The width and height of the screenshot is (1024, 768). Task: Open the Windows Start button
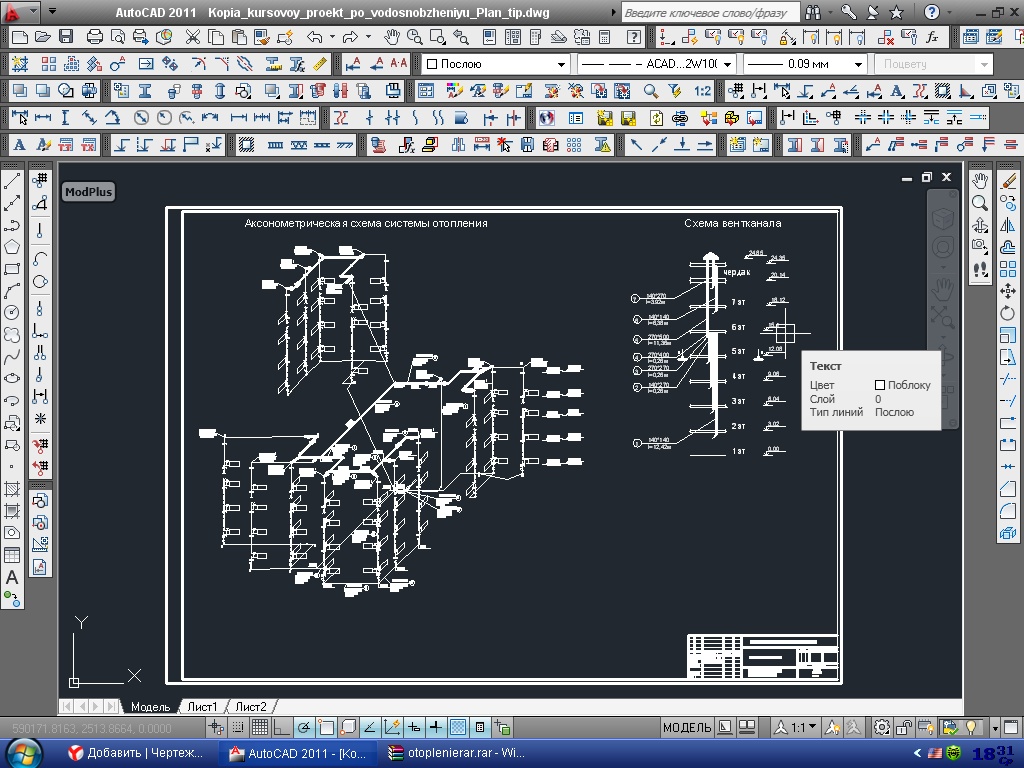pyautogui.click(x=23, y=753)
